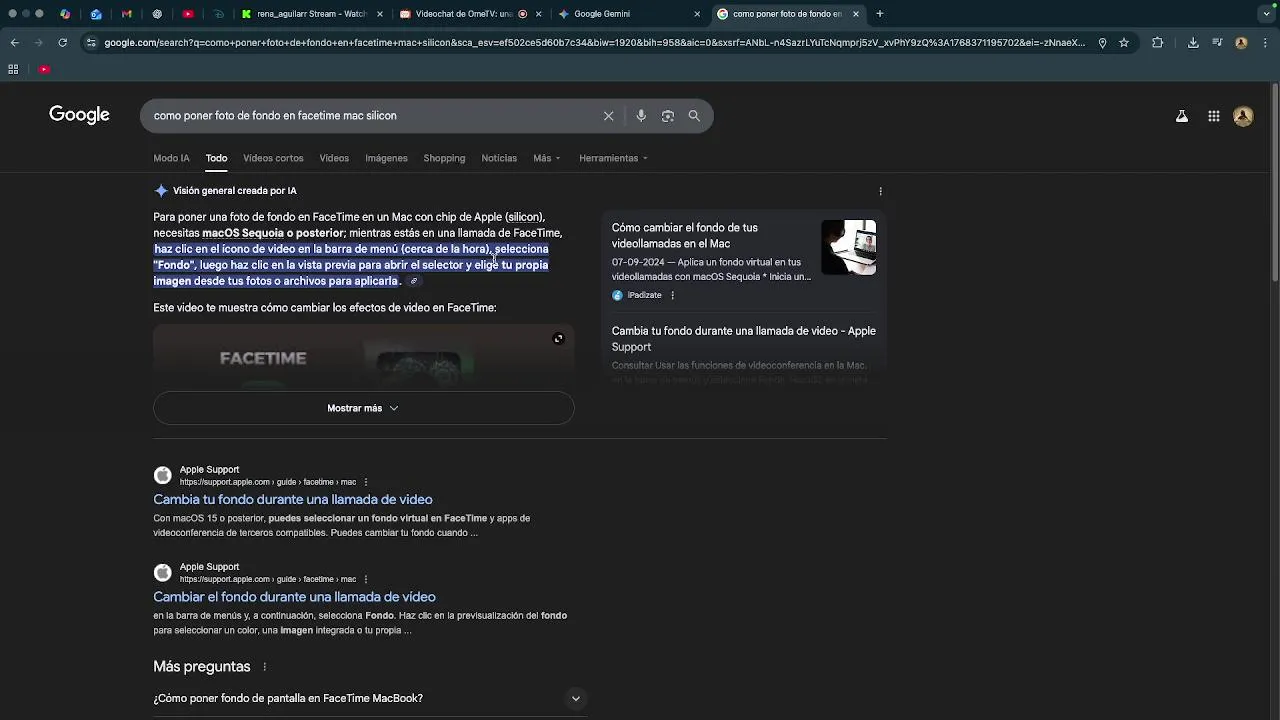Screen dimensions: 1280x720
Task: Close the Videochat de OmeTV tab
Action: (538, 14)
